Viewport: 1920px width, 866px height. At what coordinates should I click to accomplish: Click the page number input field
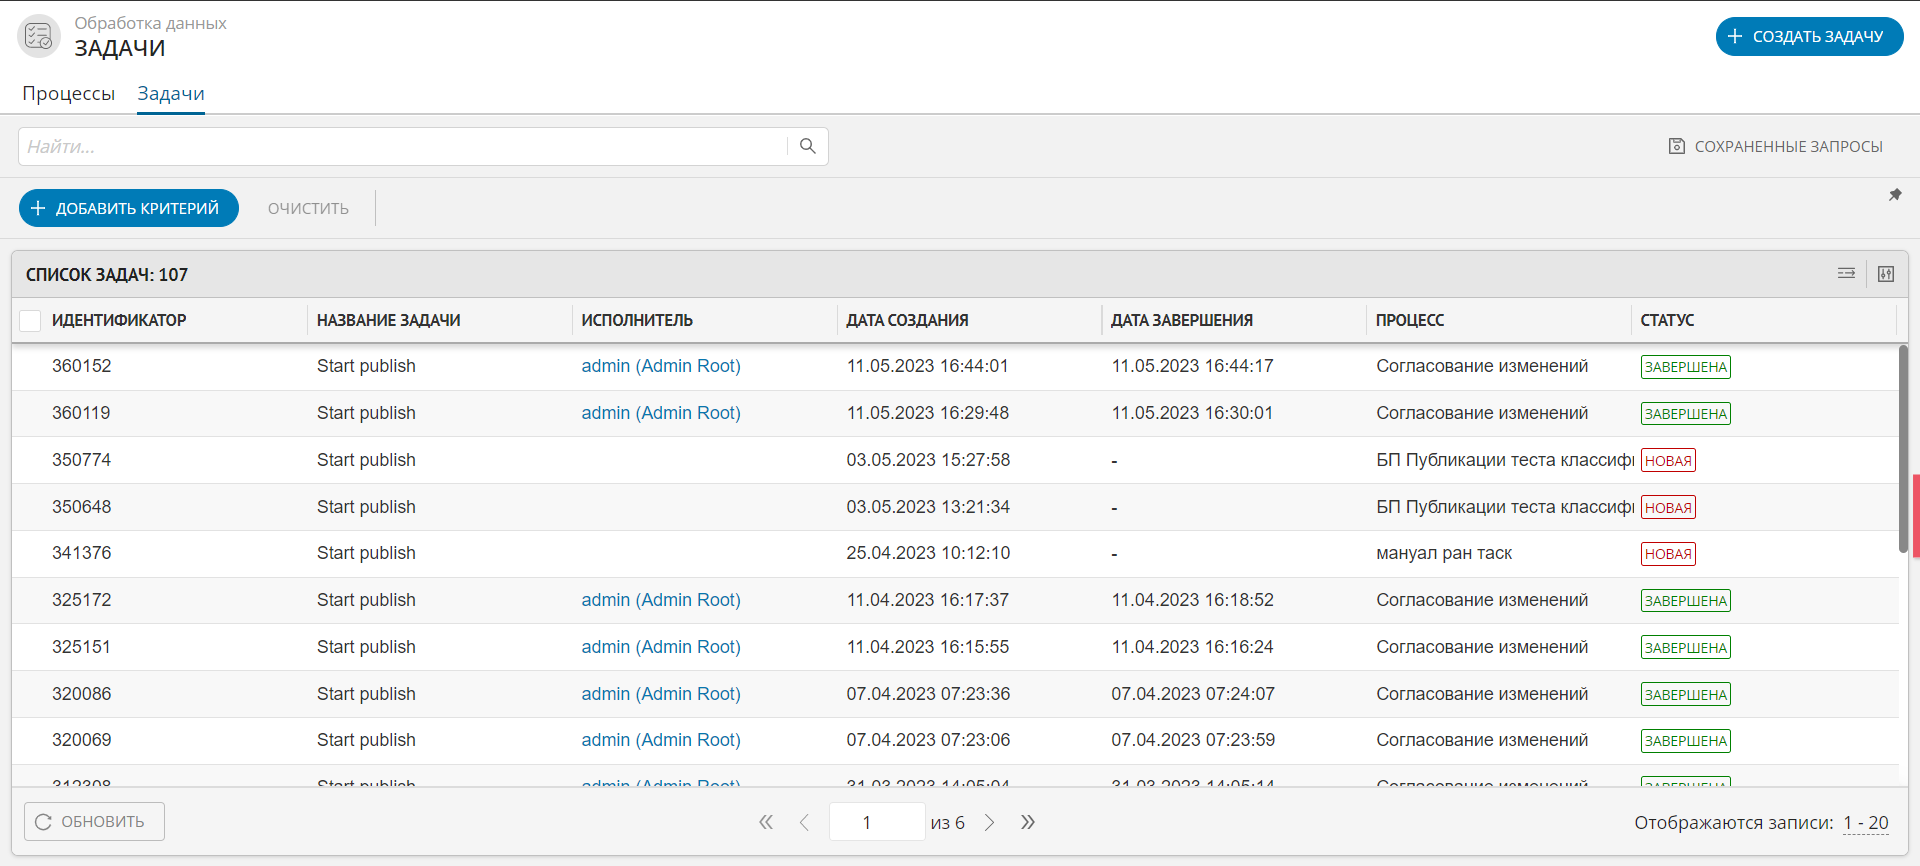pyautogui.click(x=877, y=822)
